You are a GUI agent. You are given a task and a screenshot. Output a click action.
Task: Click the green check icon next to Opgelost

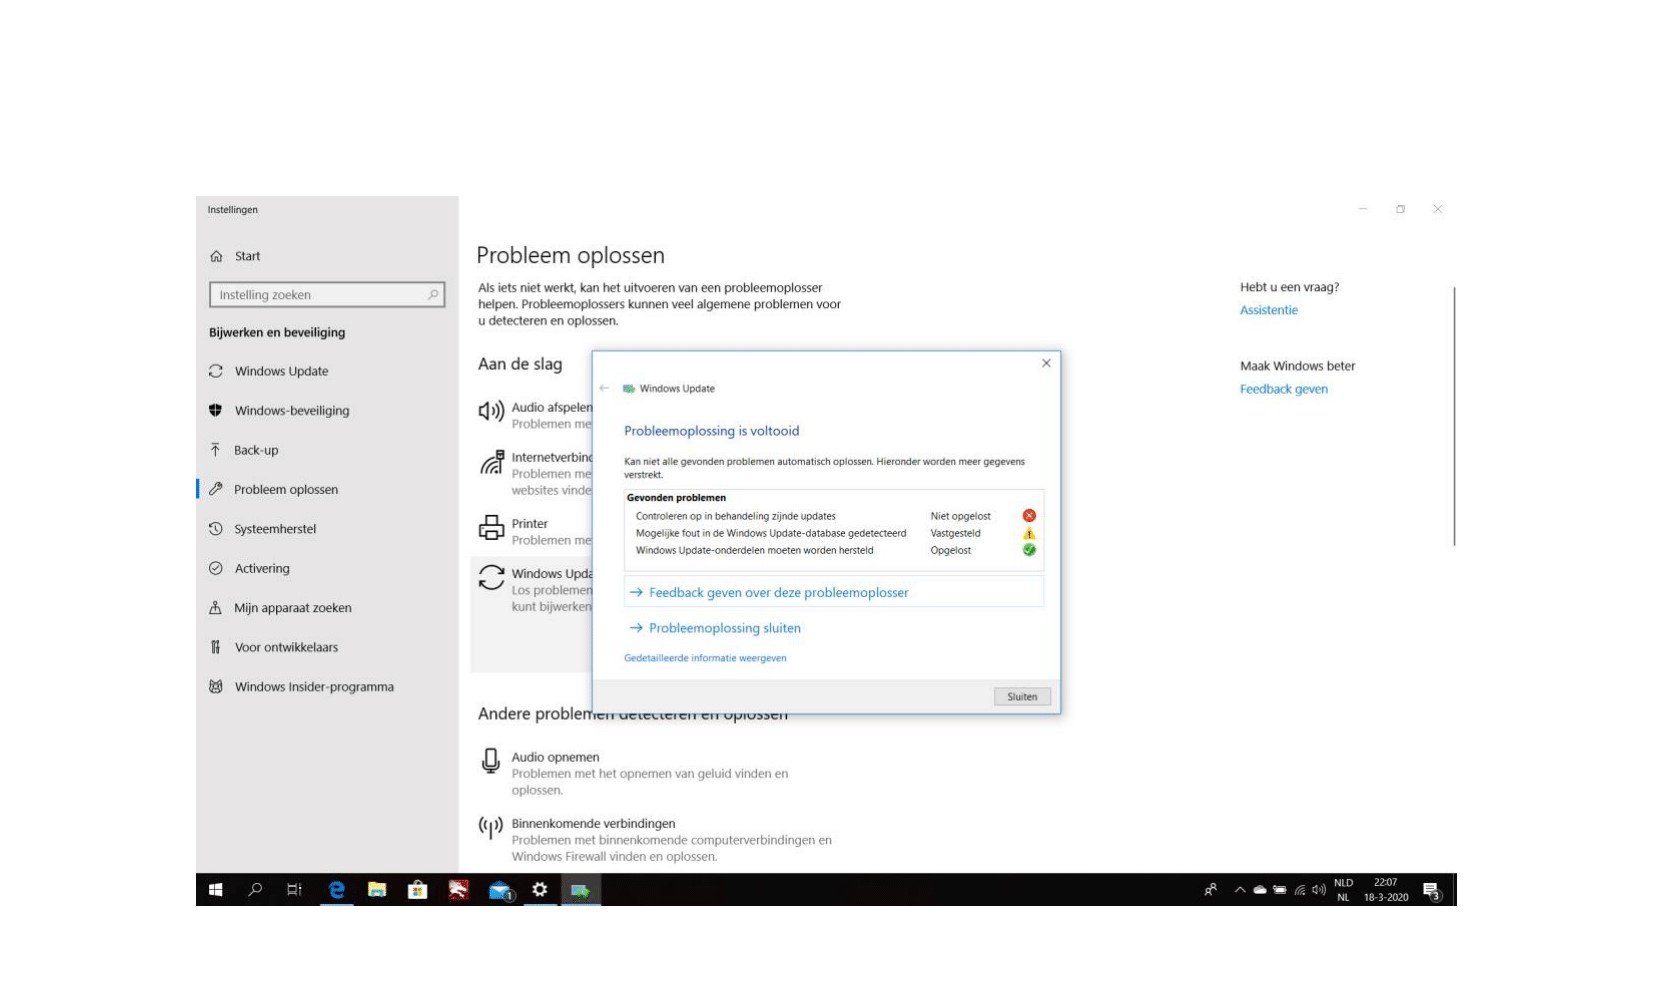point(1029,550)
